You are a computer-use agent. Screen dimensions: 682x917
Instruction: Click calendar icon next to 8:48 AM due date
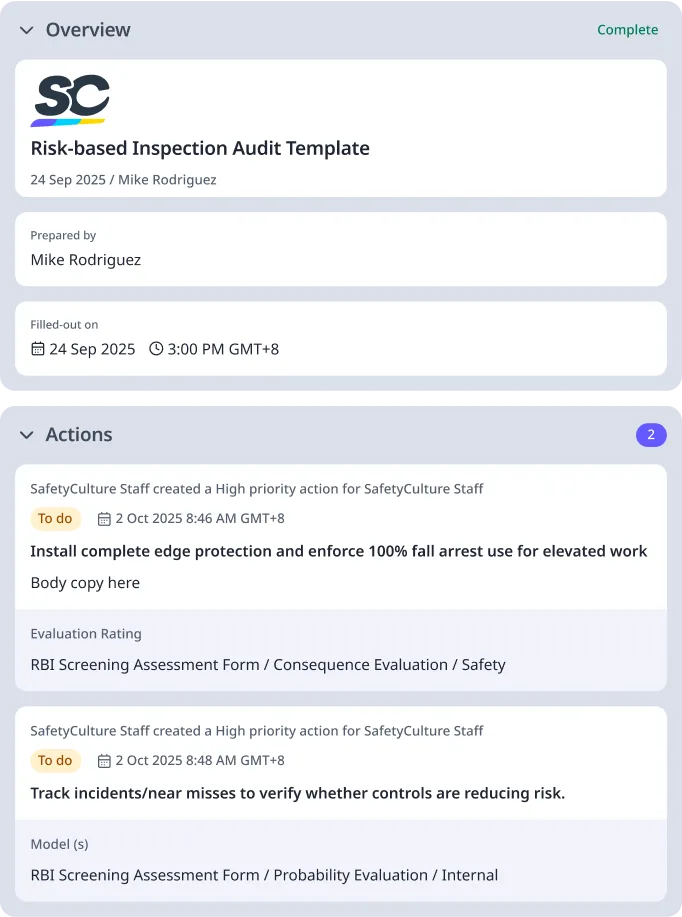coord(104,761)
